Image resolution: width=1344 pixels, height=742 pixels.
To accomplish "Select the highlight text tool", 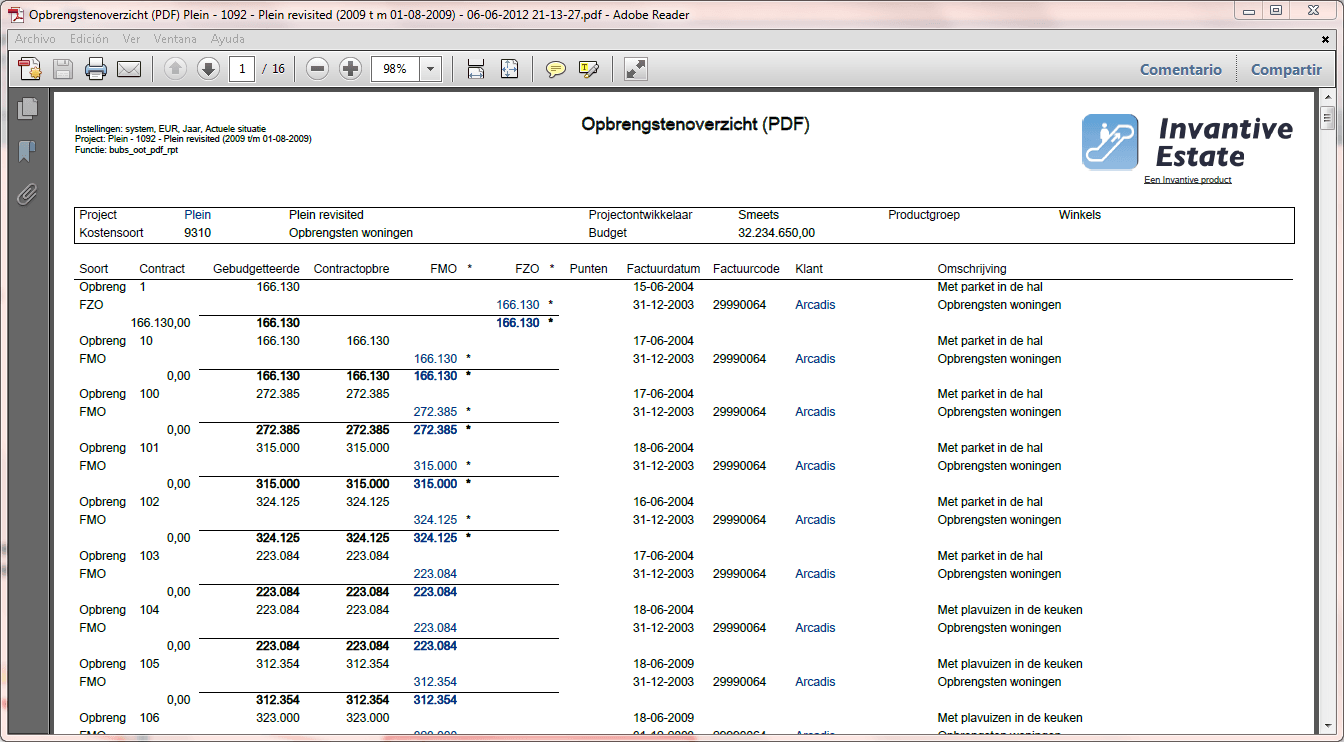I will click(588, 69).
